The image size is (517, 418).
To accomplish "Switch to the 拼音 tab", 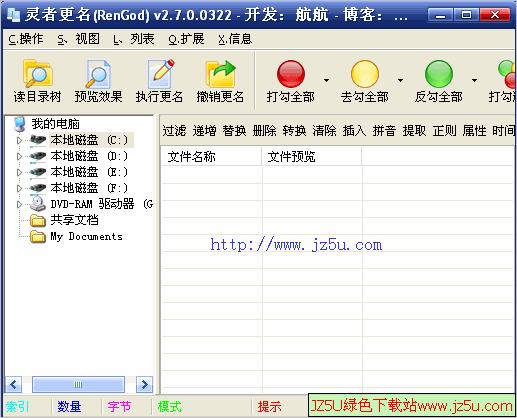I will pyautogui.click(x=384, y=131).
